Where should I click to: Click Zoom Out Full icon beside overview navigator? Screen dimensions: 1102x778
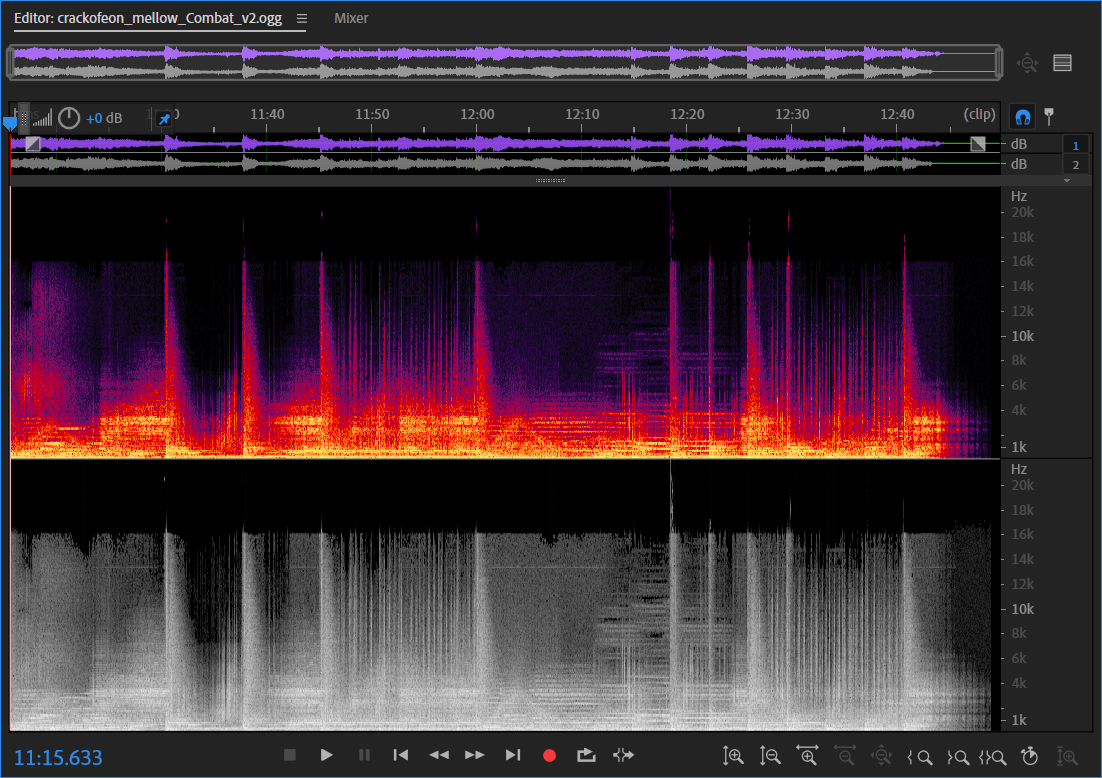coord(1028,63)
